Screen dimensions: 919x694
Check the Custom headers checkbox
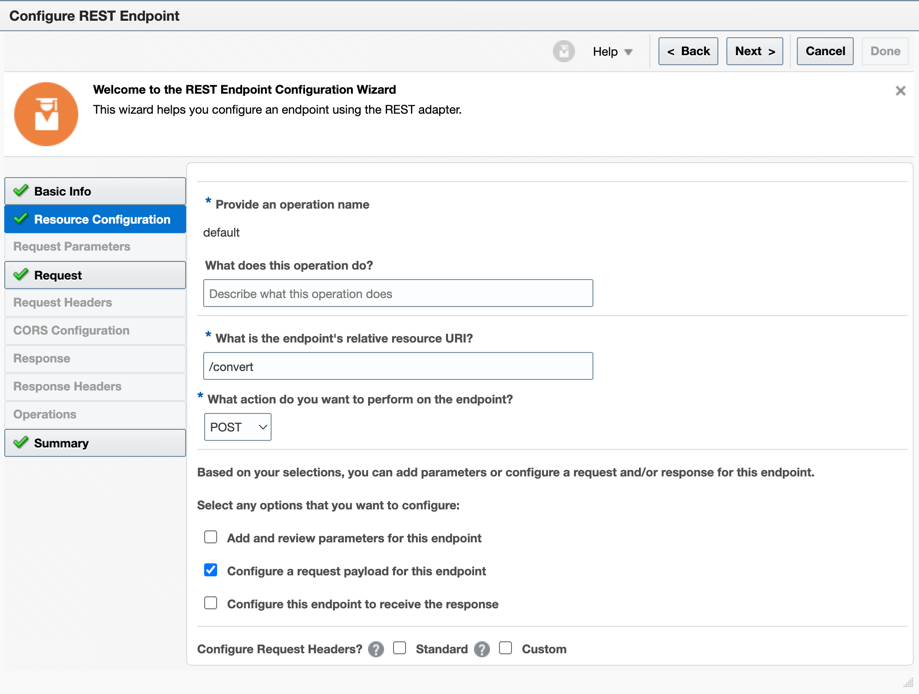[506, 649]
